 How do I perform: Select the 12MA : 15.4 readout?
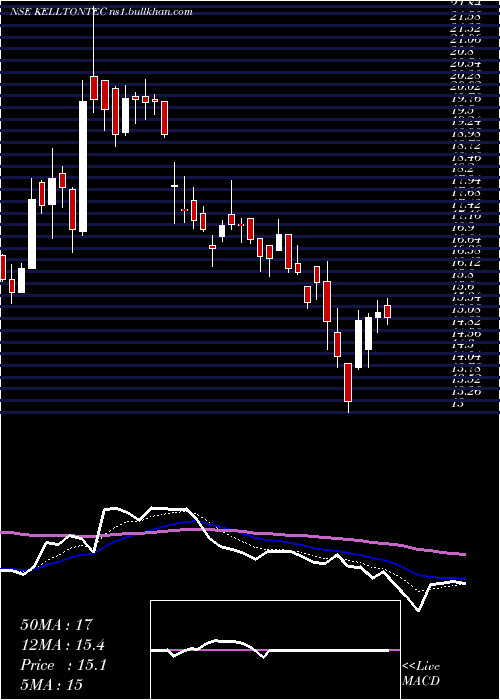point(65,645)
